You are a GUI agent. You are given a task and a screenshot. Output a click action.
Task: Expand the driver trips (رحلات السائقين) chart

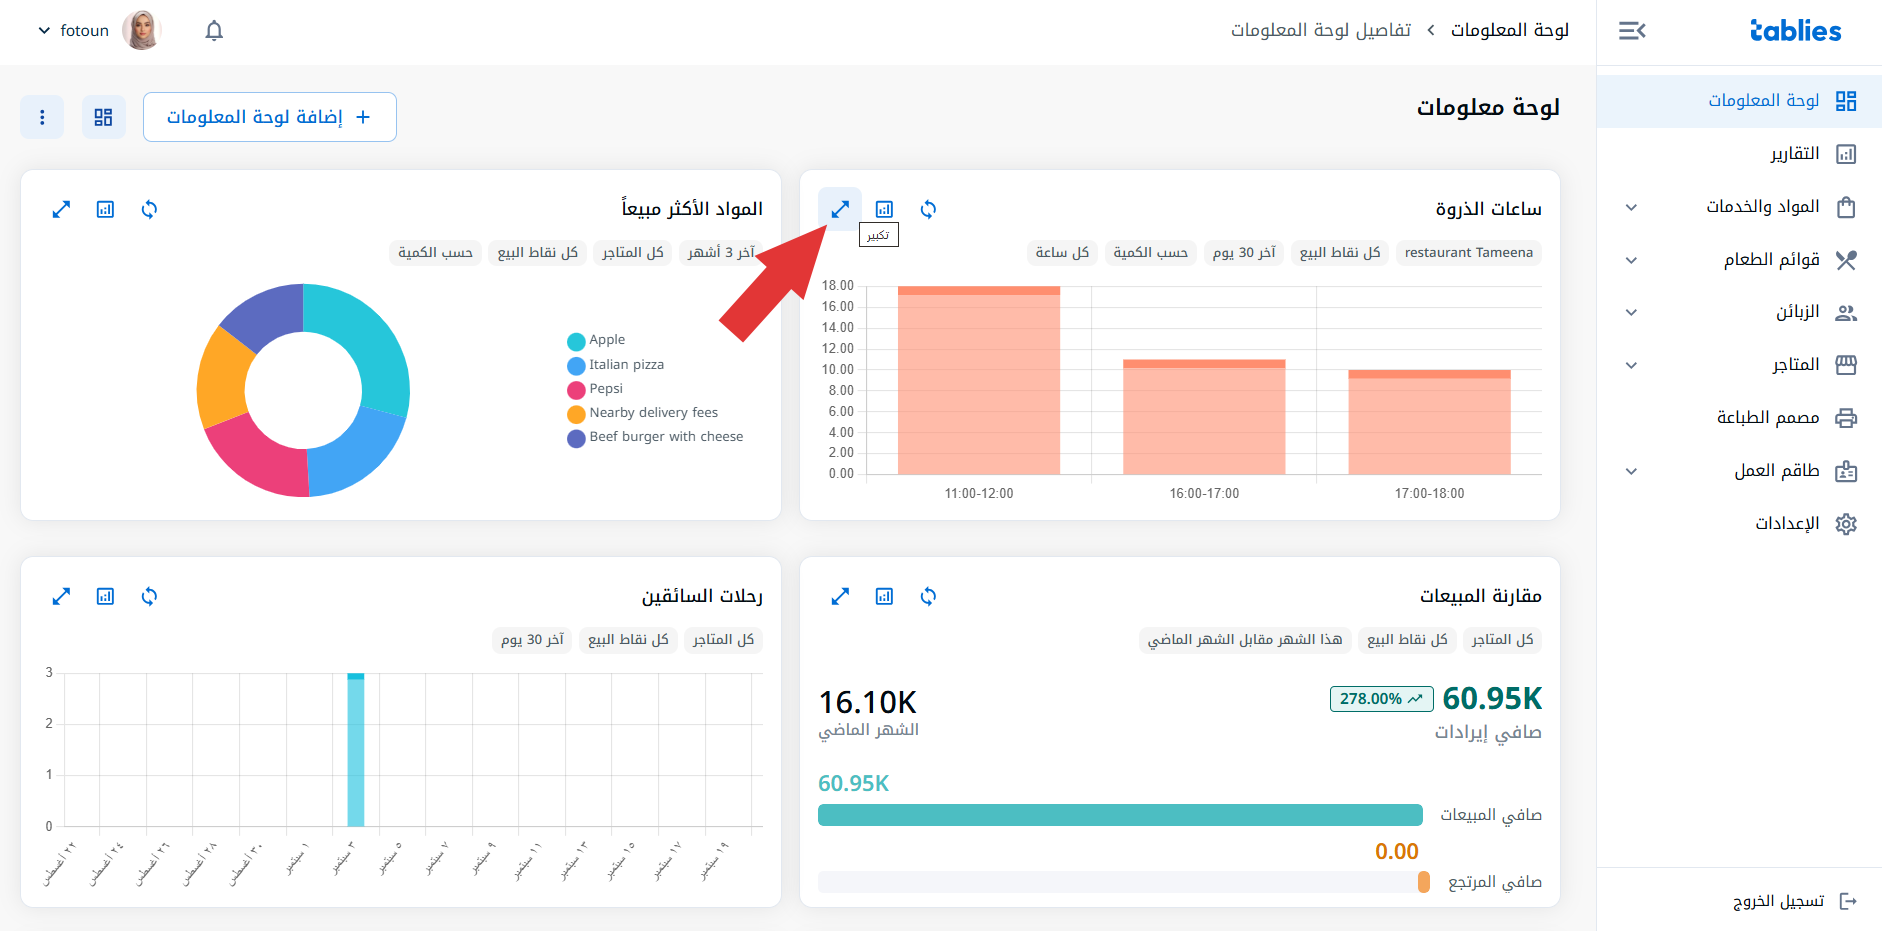click(61, 596)
